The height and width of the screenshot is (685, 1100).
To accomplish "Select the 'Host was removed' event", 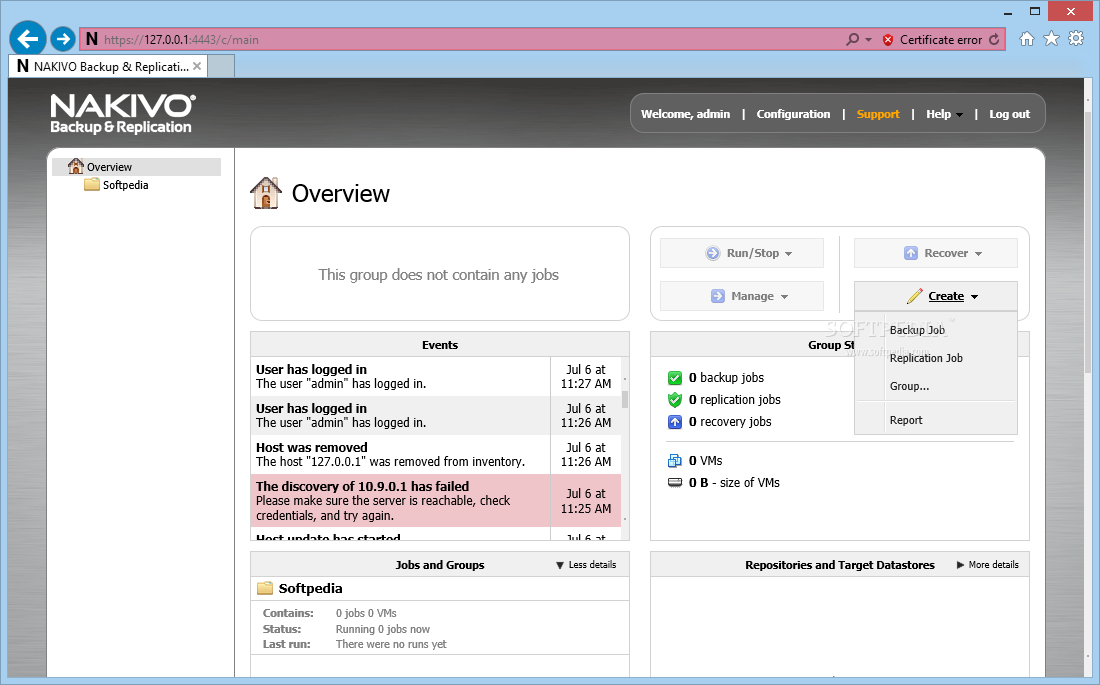I will [435, 455].
